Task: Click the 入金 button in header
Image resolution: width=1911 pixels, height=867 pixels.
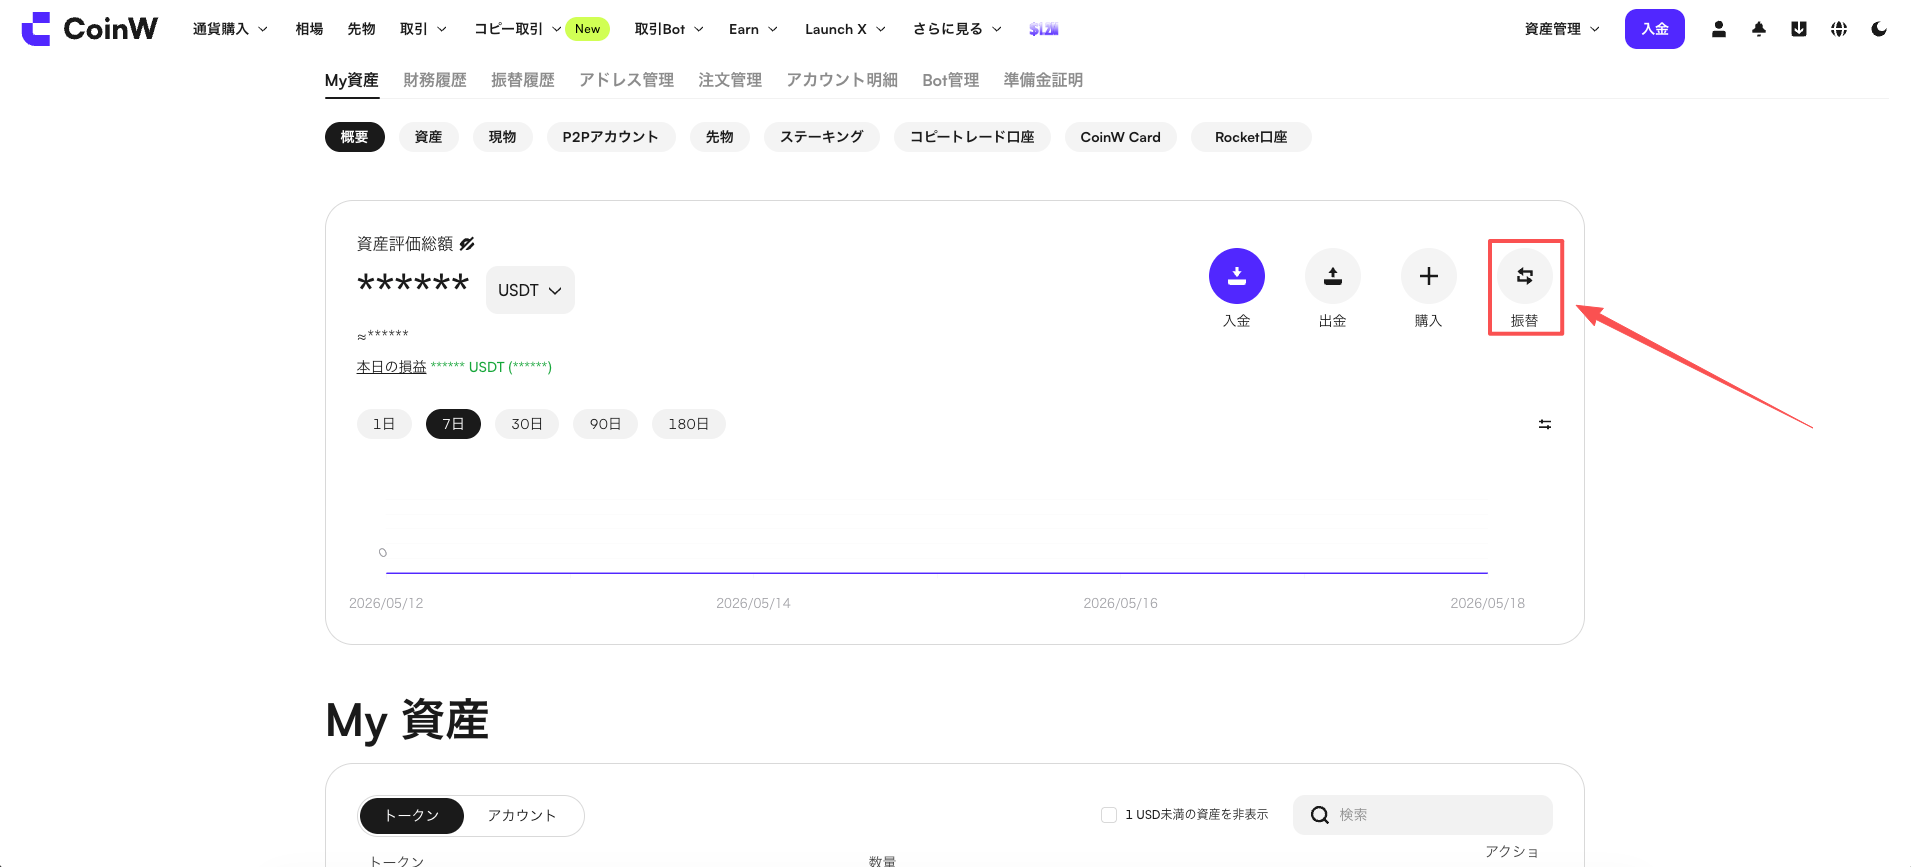Action: coord(1655,29)
